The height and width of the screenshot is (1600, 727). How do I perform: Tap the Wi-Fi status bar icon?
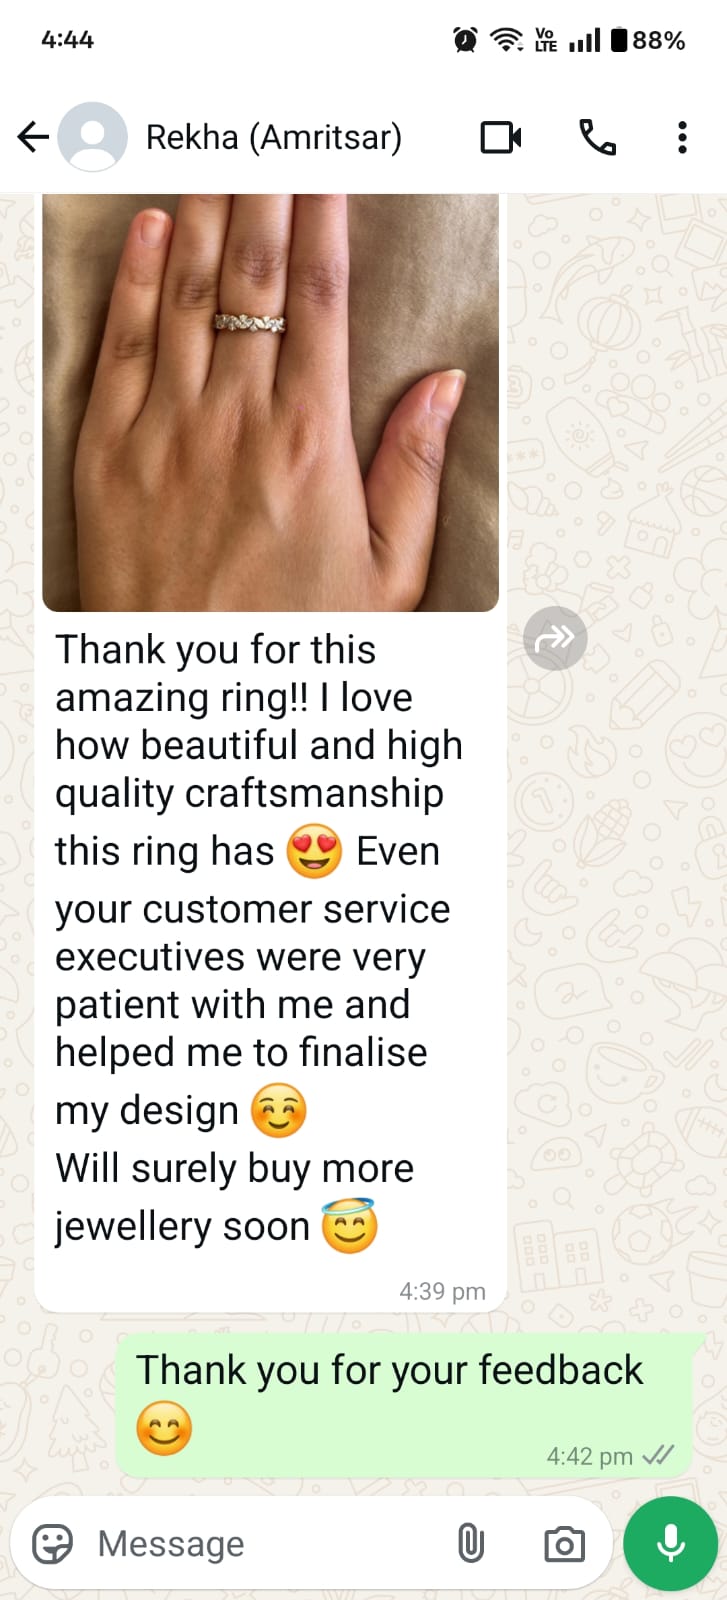point(507,40)
